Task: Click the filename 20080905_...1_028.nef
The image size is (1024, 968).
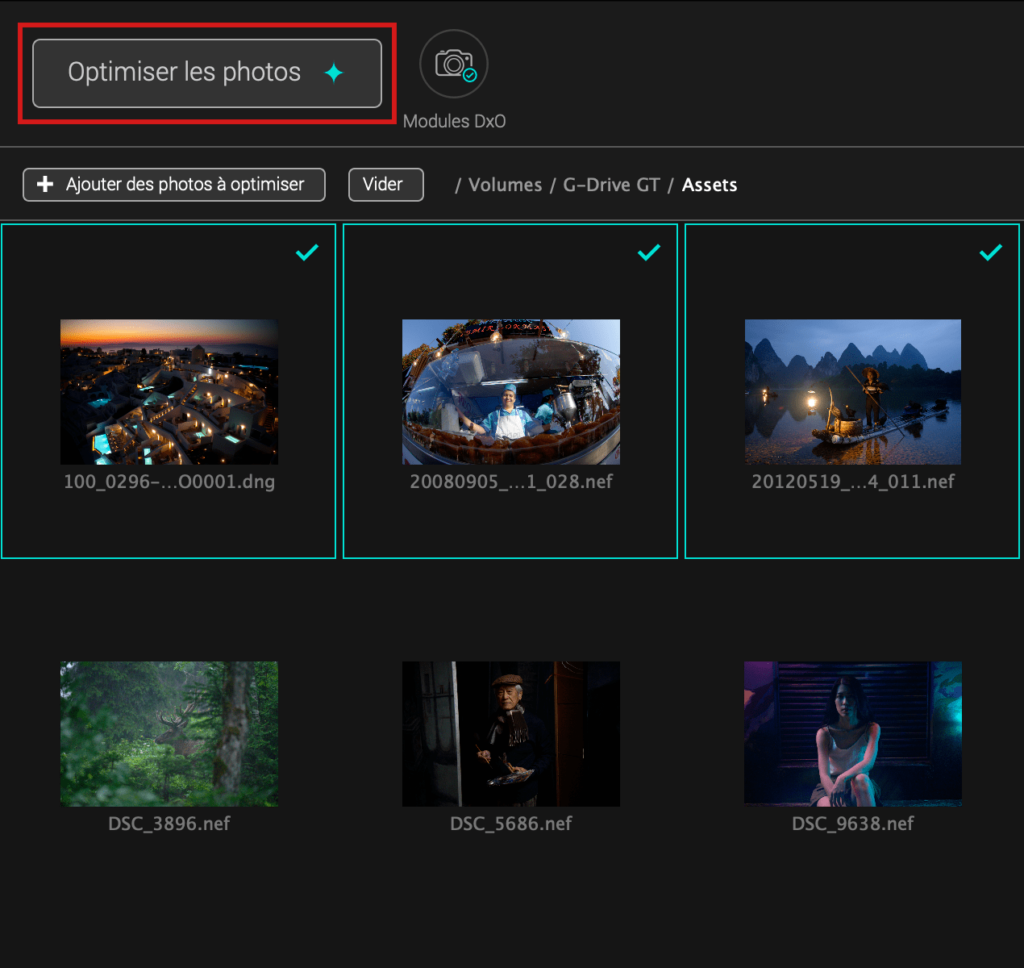Action: pyautogui.click(x=511, y=482)
